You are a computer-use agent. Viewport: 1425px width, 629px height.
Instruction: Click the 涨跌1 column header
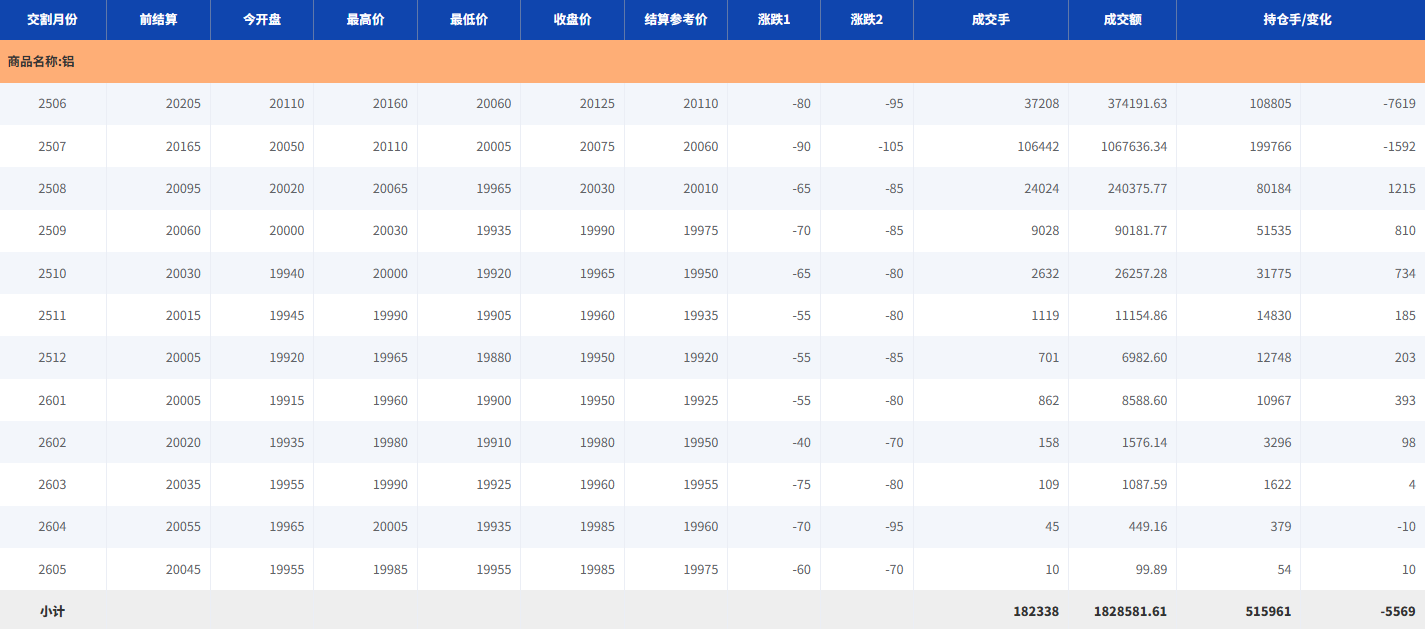[773, 20]
